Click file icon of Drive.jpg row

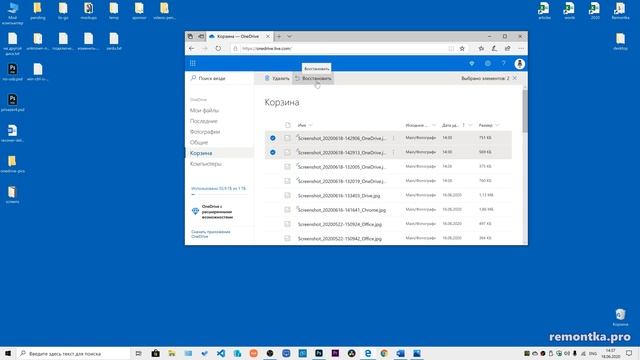pyautogui.click(x=287, y=196)
